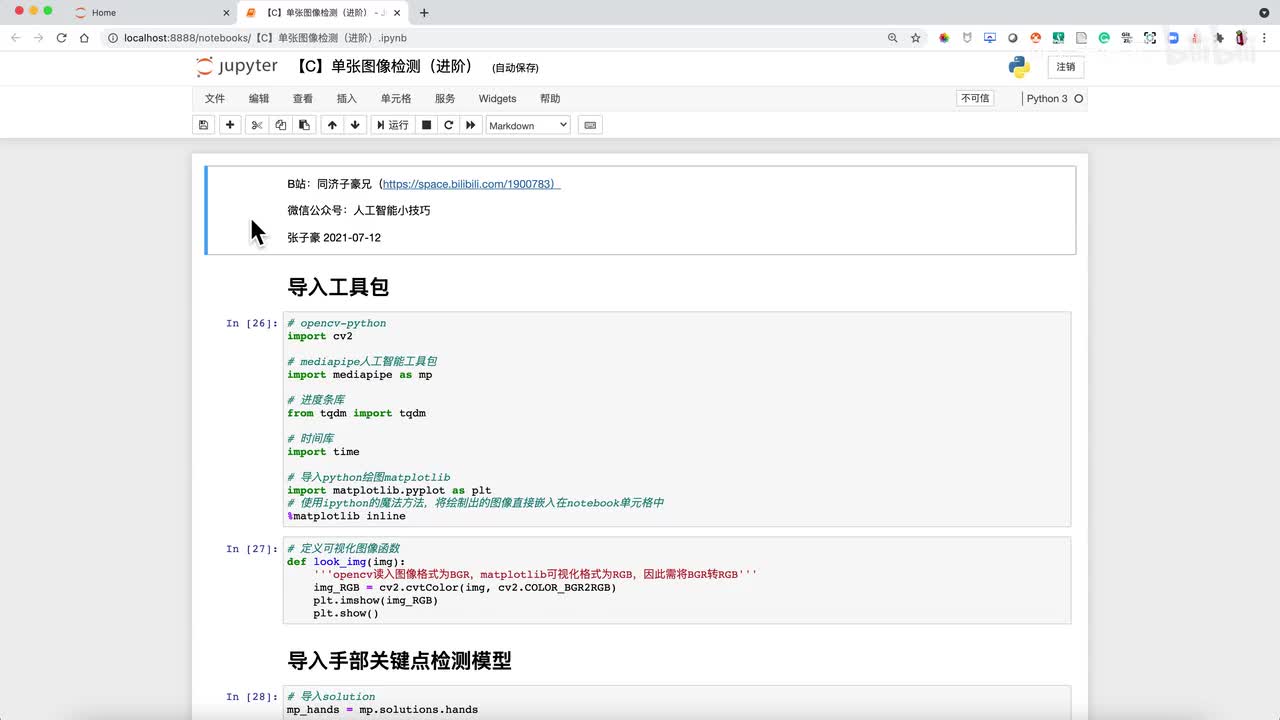Restart the kernel using the circular arrow
The height and width of the screenshot is (720, 1280).
[x=449, y=125]
